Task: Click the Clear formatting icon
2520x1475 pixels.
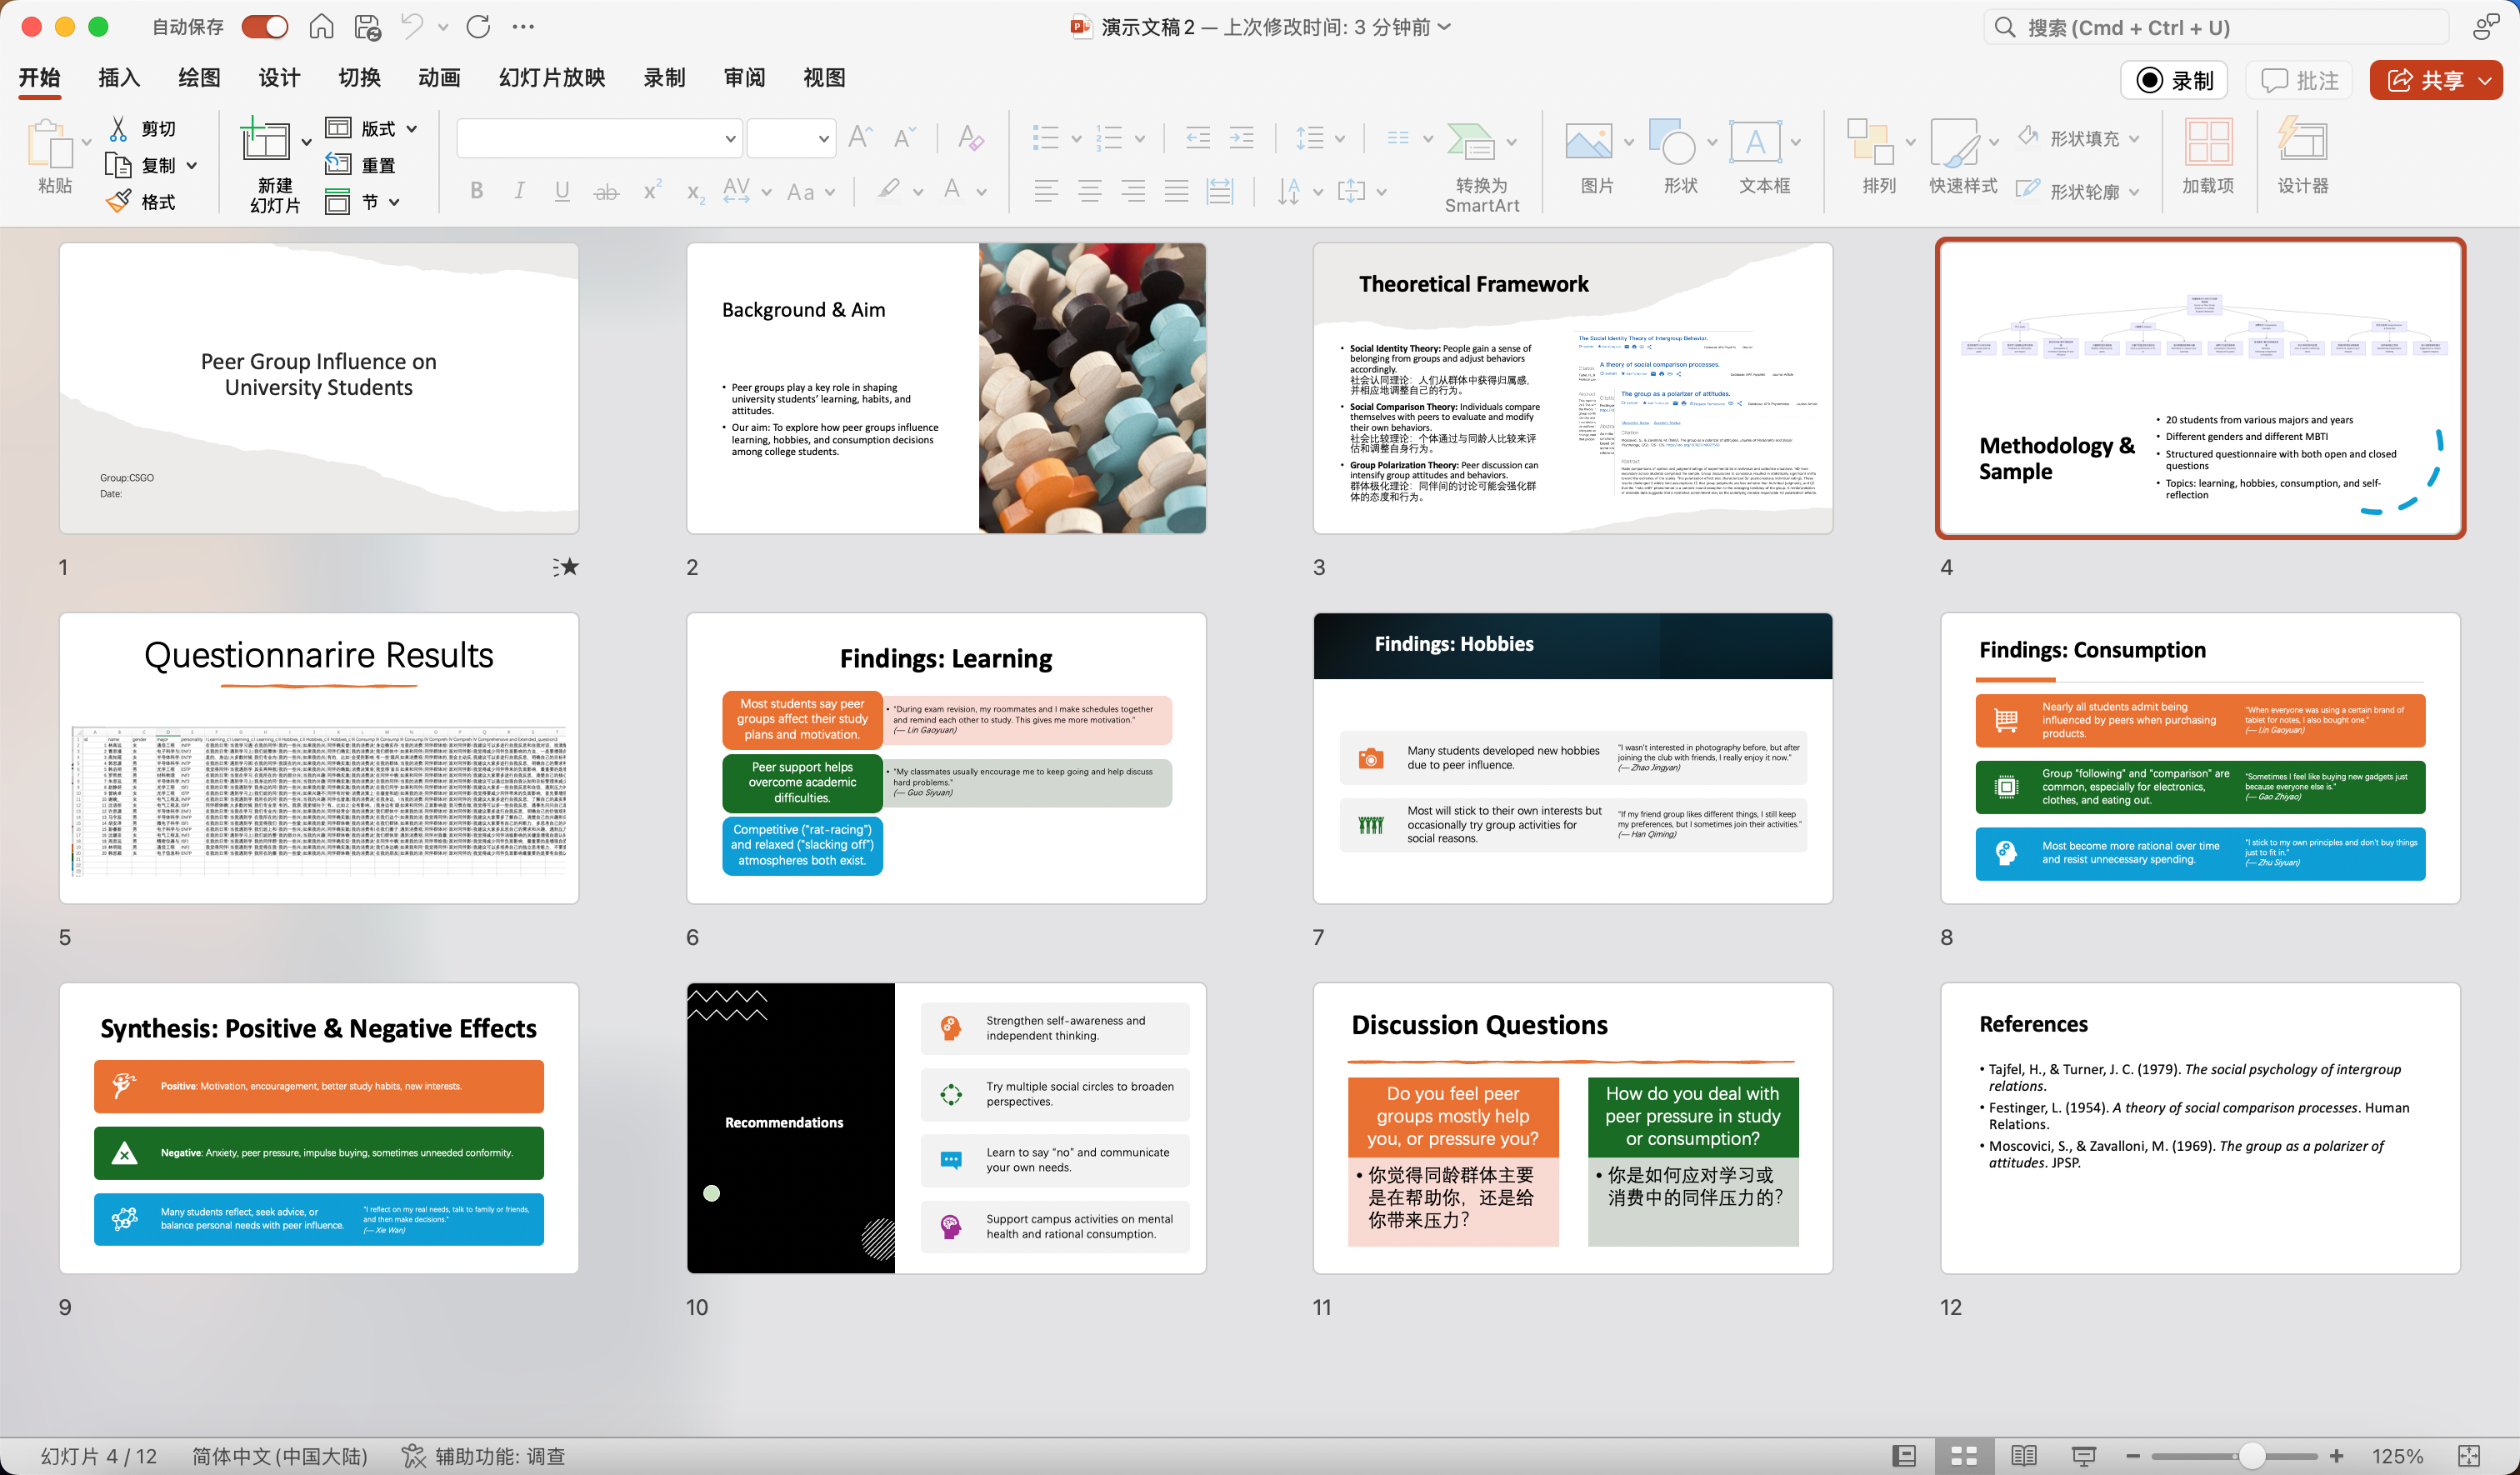Action: (970, 138)
